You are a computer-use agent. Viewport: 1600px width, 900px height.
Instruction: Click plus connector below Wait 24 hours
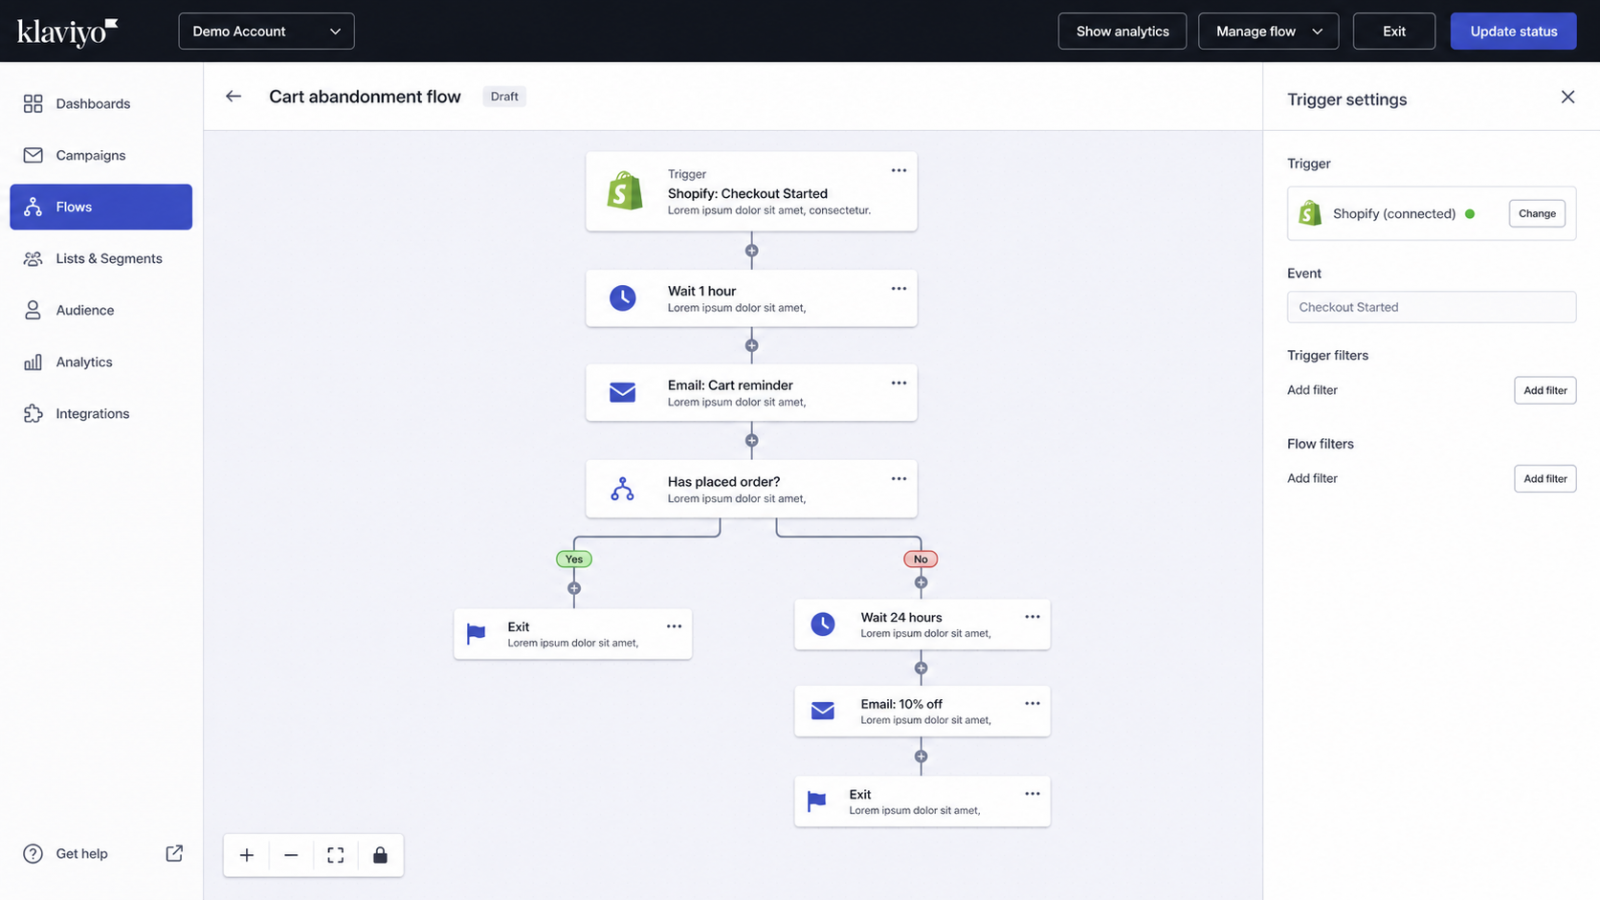coord(921,668)
